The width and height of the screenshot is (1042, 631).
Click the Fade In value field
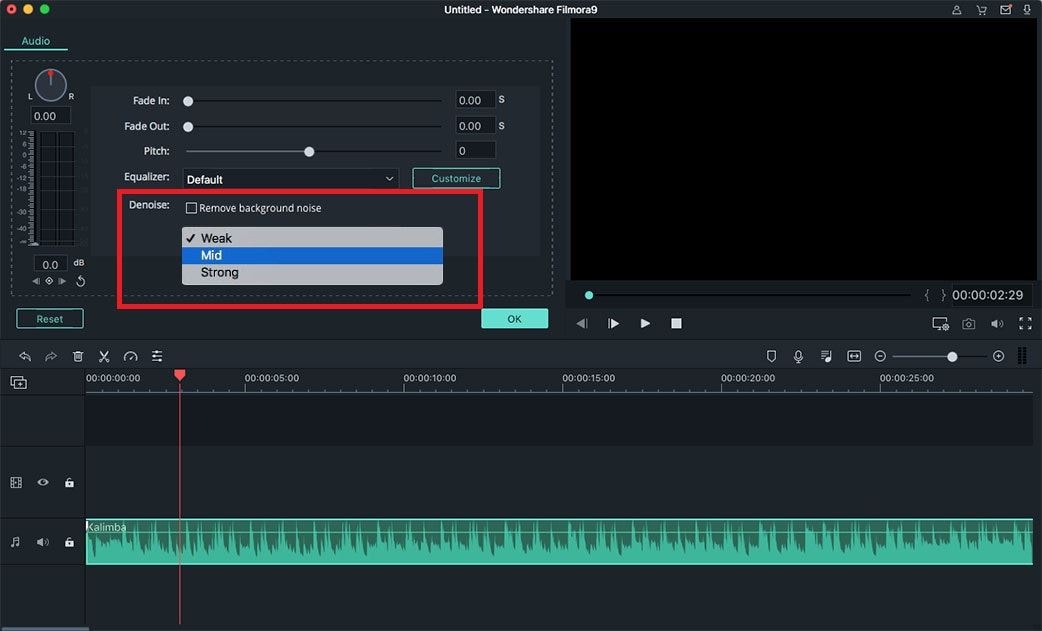(x=475, y=100)
